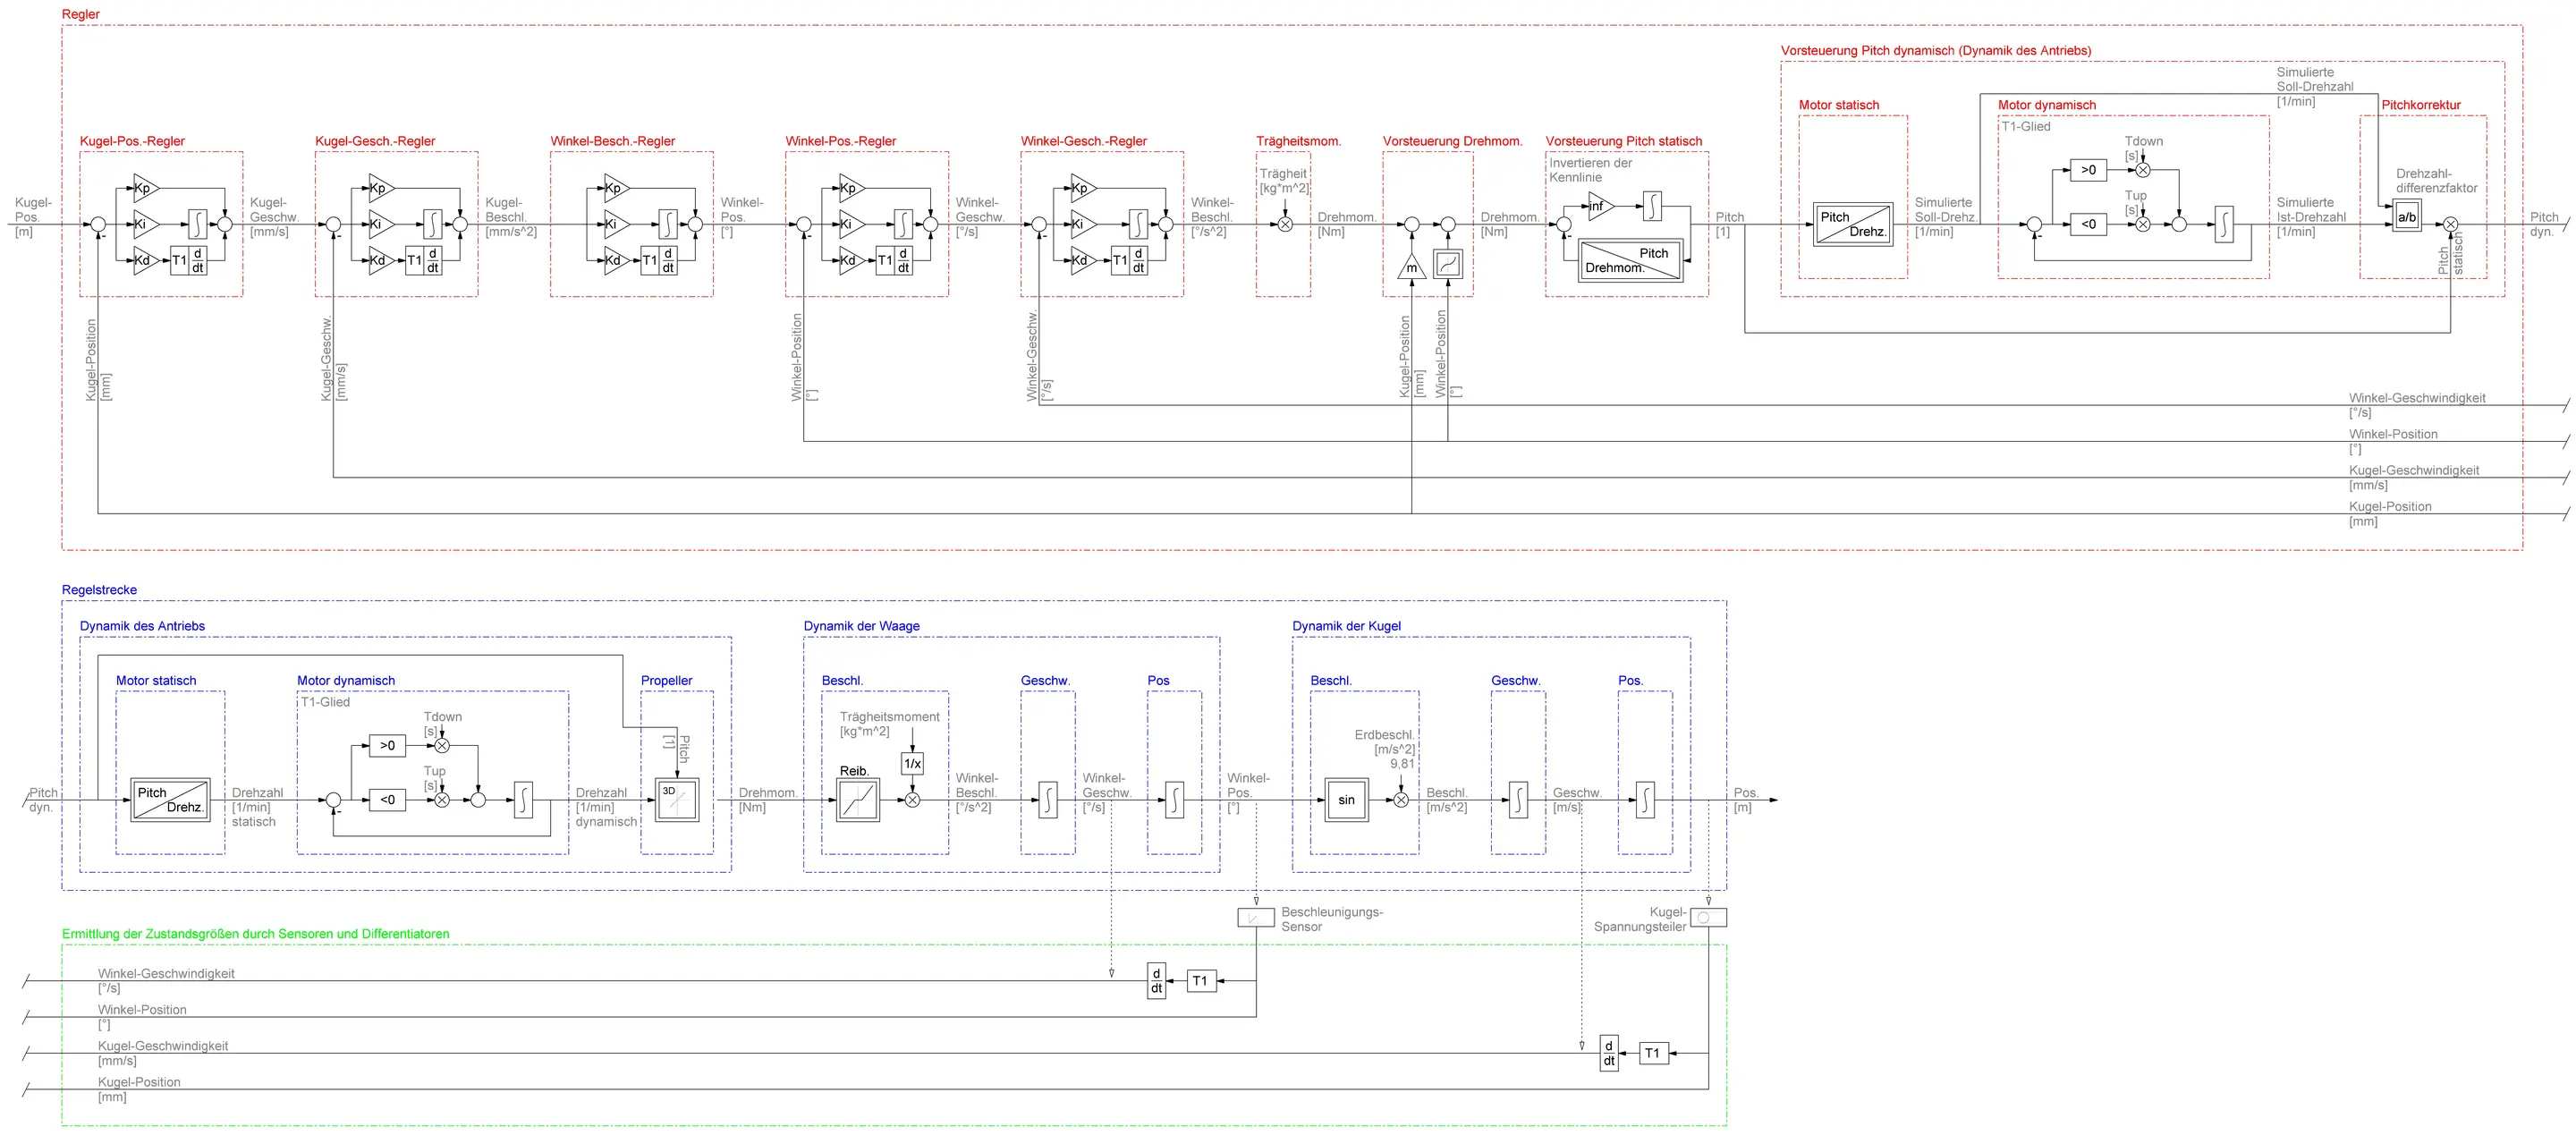The image size is (2576, 1135).
Task: Click the inf gain triangle in Vorsteuerung Pitch statisch
Action: click(1598, 207)
